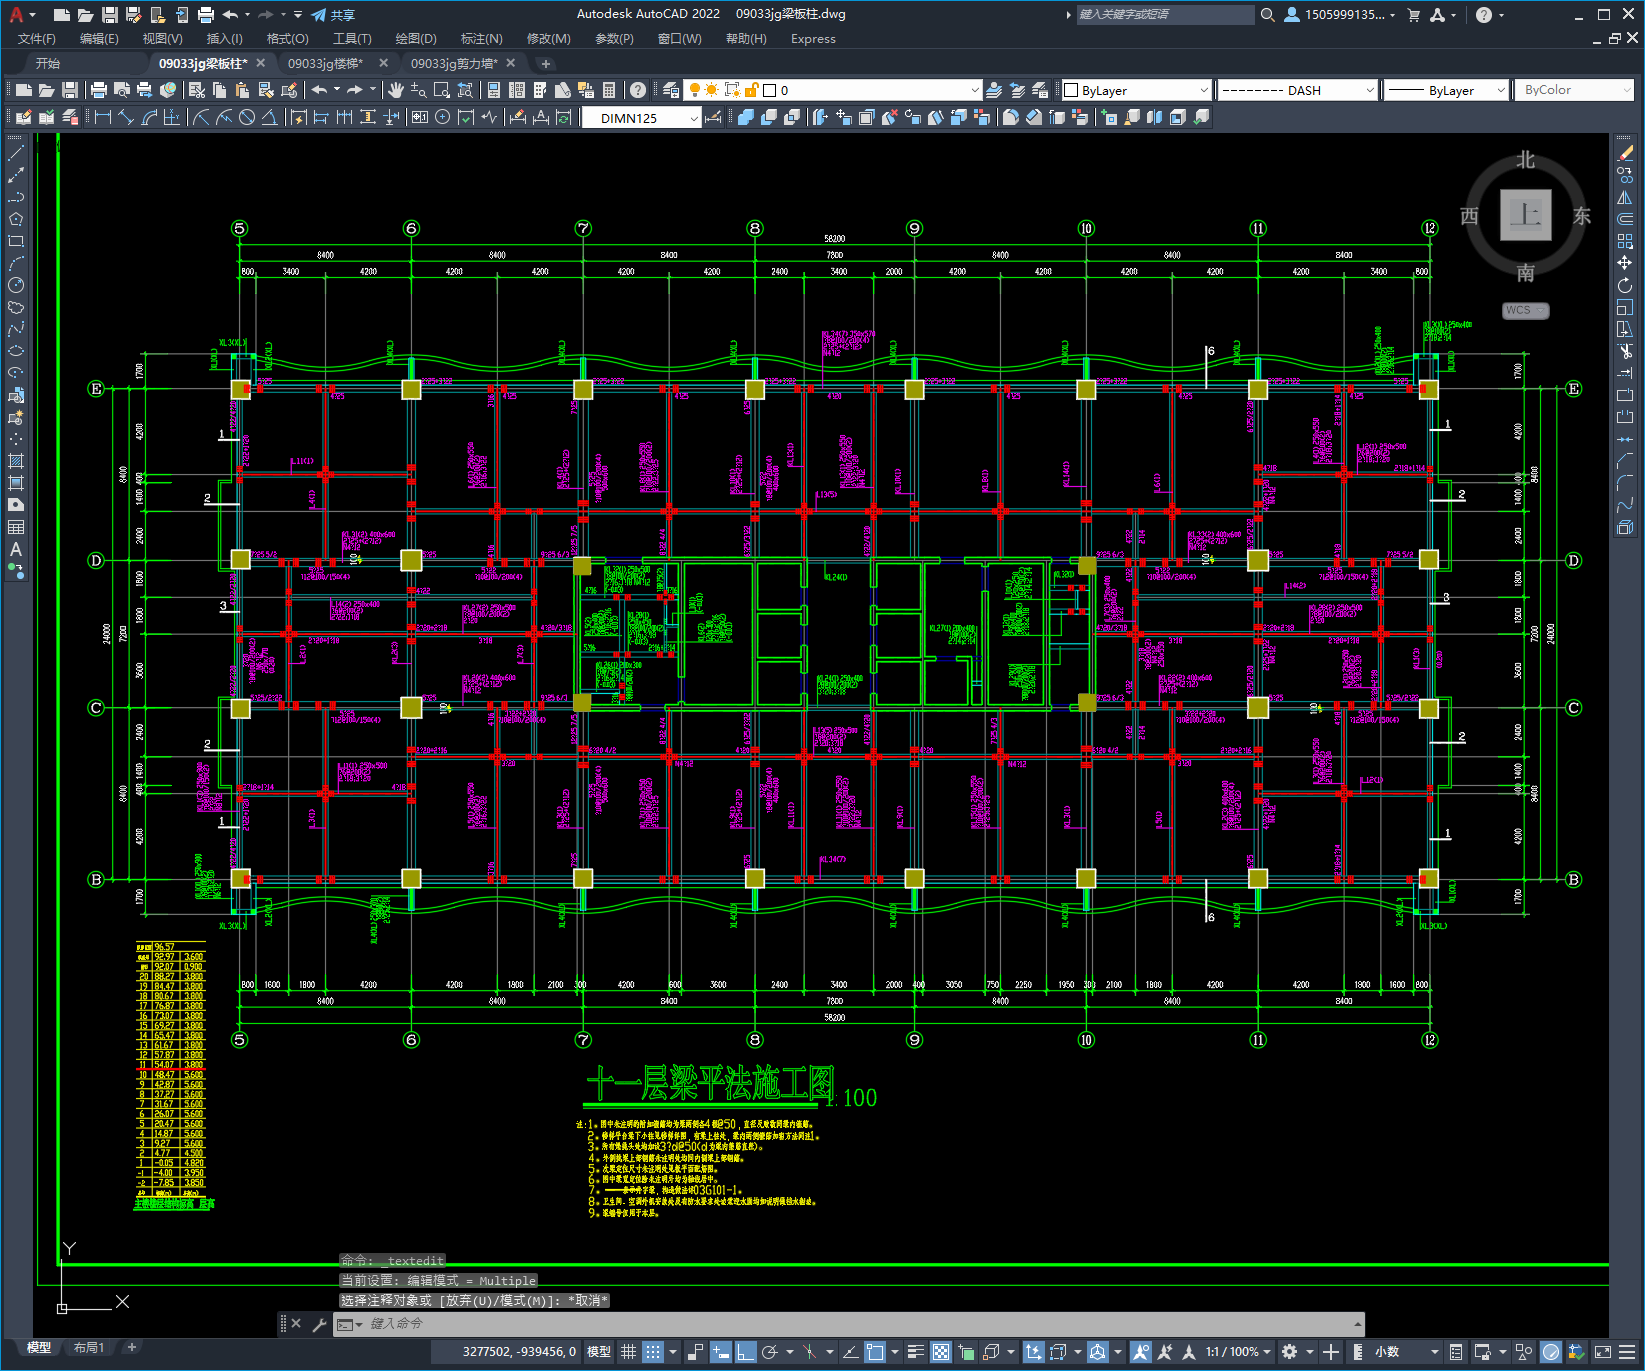Click the search magnifier icon in title bar

pyautogui.click(x=1268, y=15)
